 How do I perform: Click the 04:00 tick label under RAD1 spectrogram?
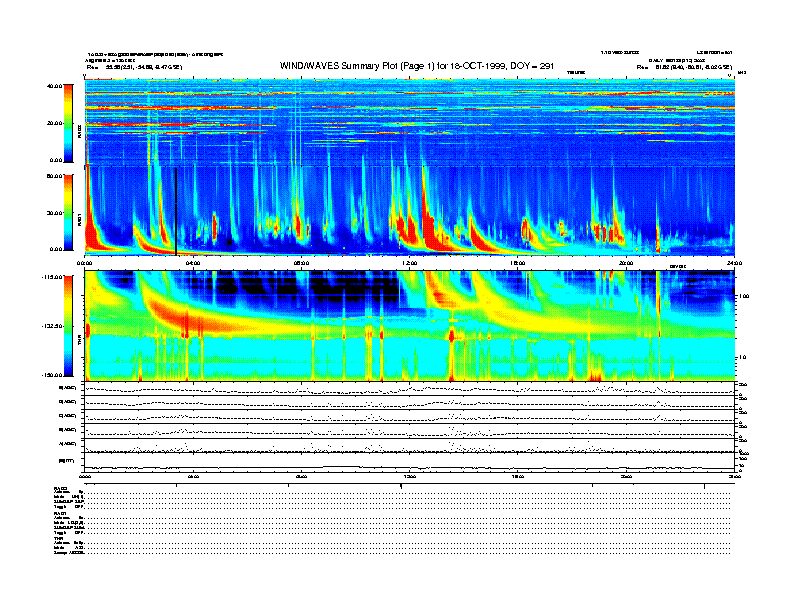[193, 263]
